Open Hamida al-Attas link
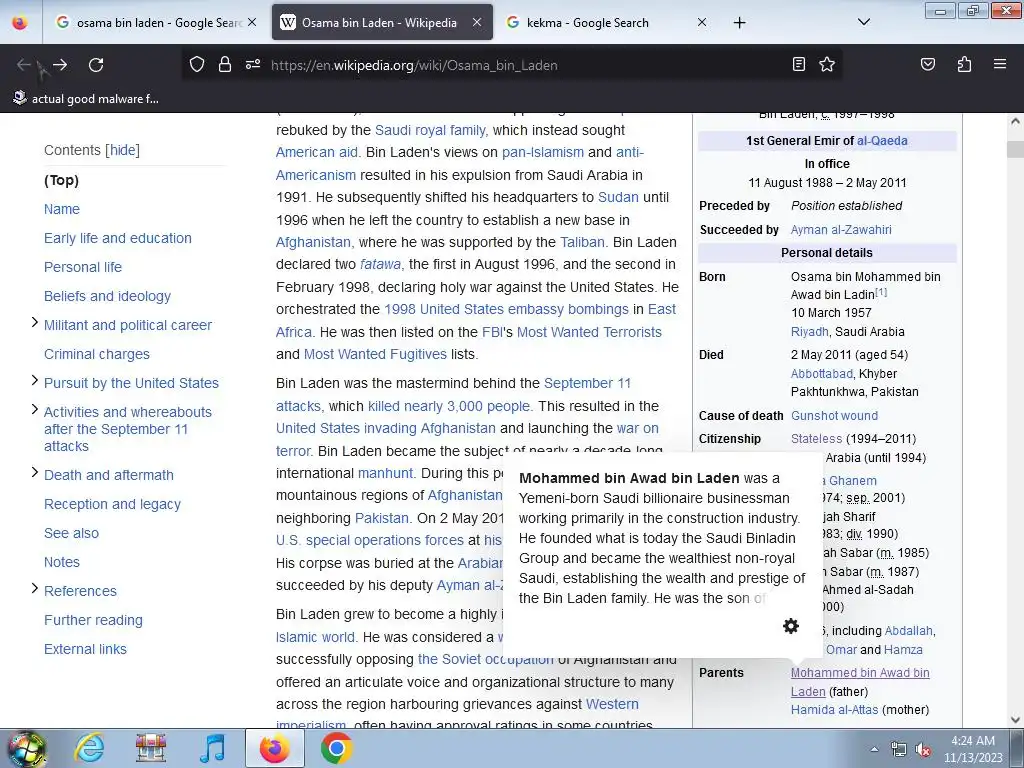 (x=835, y=710)
